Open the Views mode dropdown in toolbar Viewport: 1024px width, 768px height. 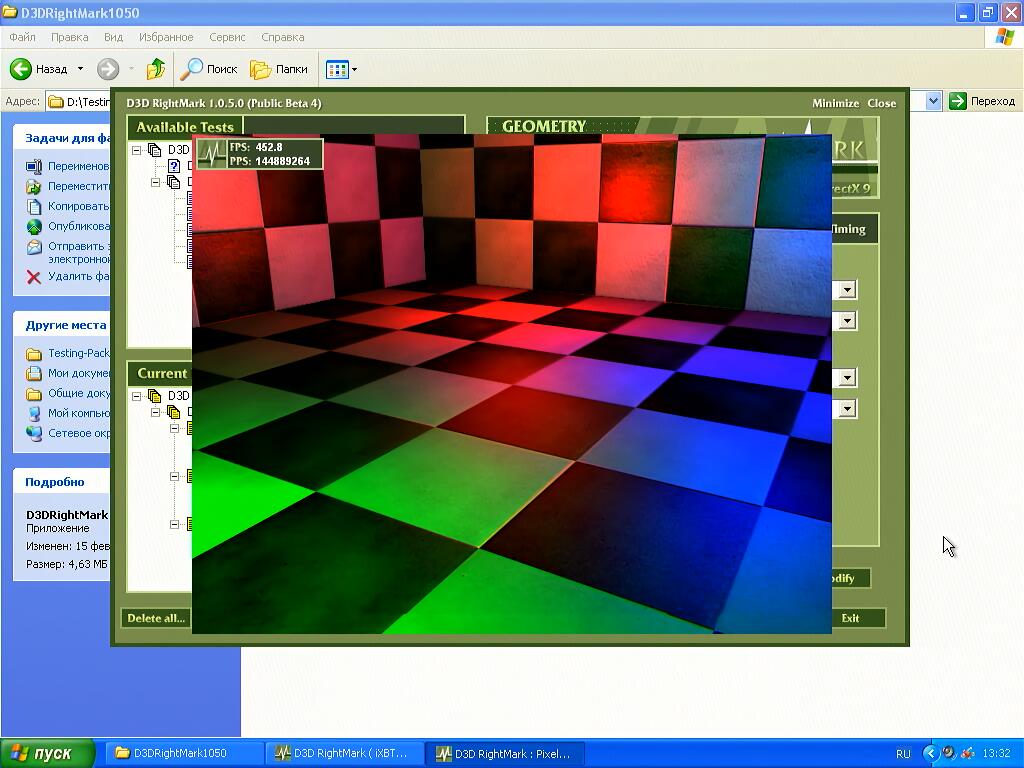341,69
